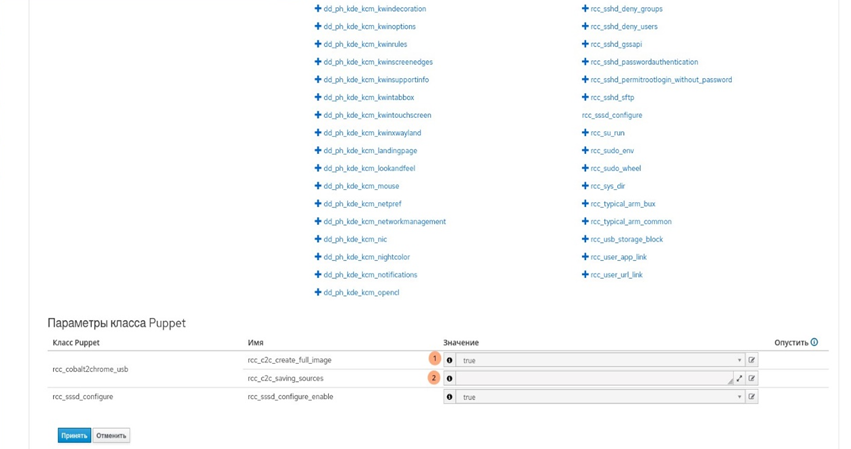Image resolution: width=851 pixels, height=449 pixels.
Task: Click info icon for rcc_c2c_create_full_image
Action: [x=449, y=360]
